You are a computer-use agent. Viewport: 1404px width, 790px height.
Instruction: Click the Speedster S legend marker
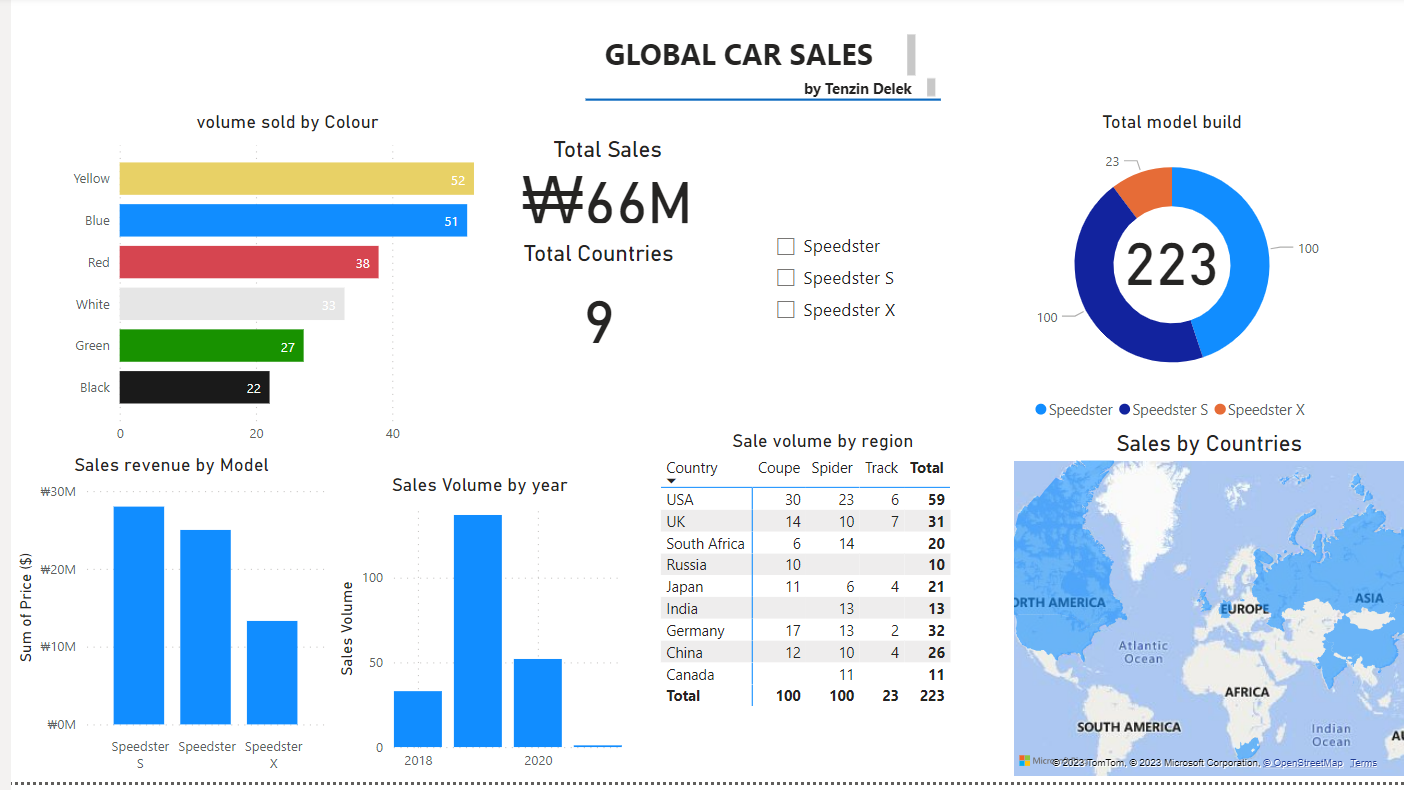[x=1124, y=410]
